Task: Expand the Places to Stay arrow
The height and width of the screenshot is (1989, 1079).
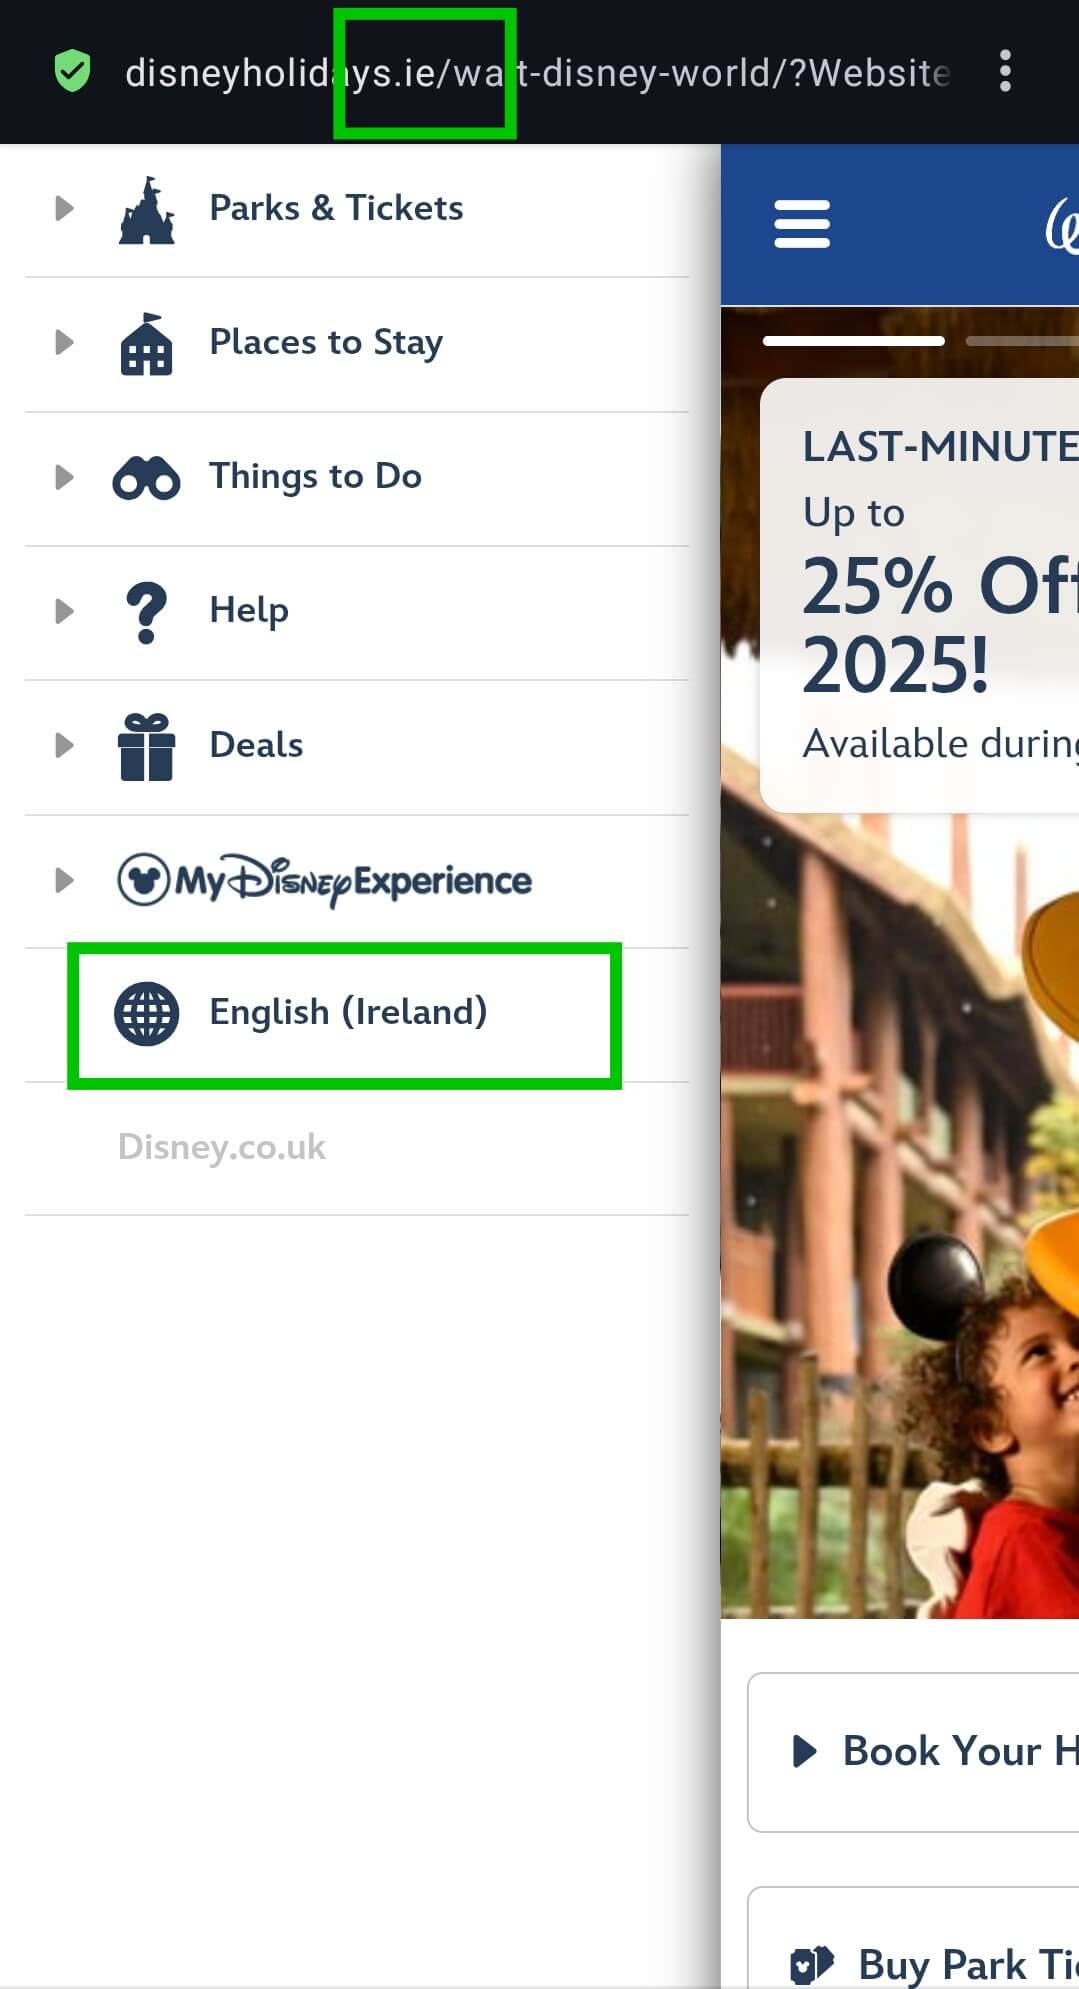Action: click(64, 342)
